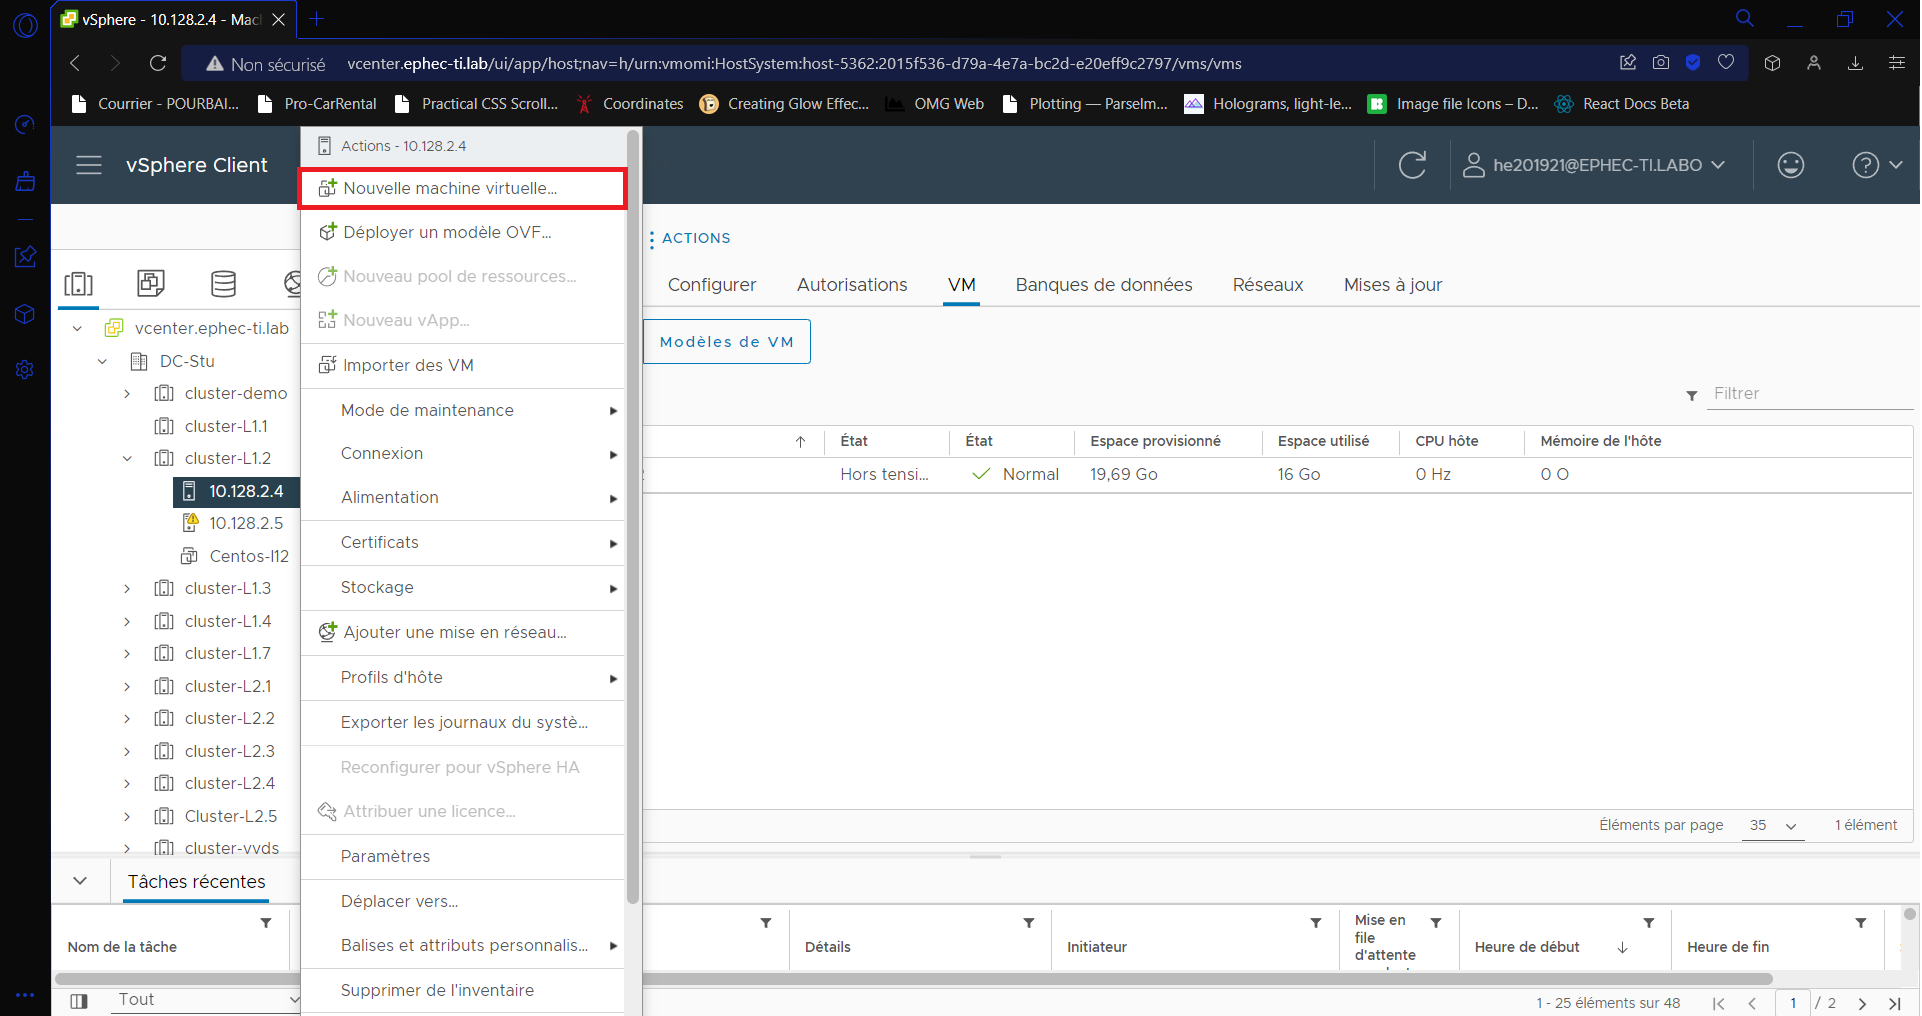Reload the browser page

[x=158, y=63]
